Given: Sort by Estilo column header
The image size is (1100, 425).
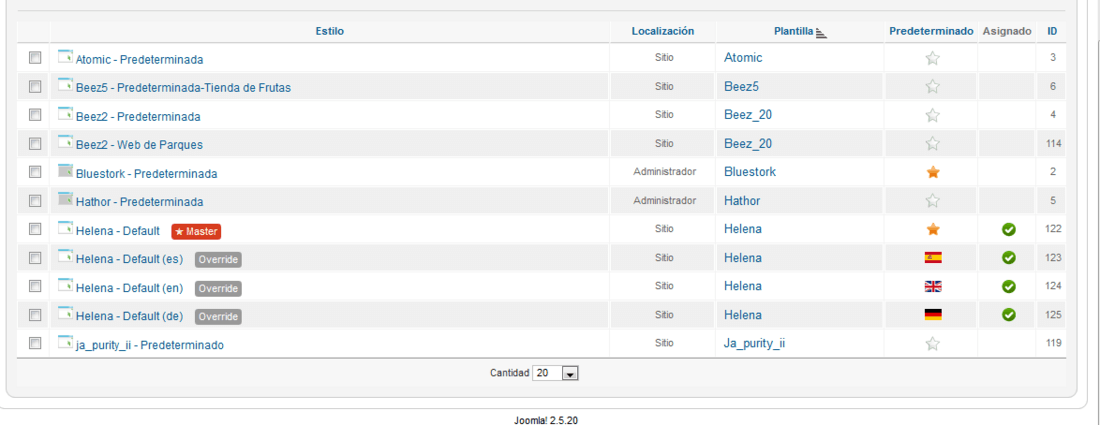Looking at the screenshot, I should pos(330,32).
